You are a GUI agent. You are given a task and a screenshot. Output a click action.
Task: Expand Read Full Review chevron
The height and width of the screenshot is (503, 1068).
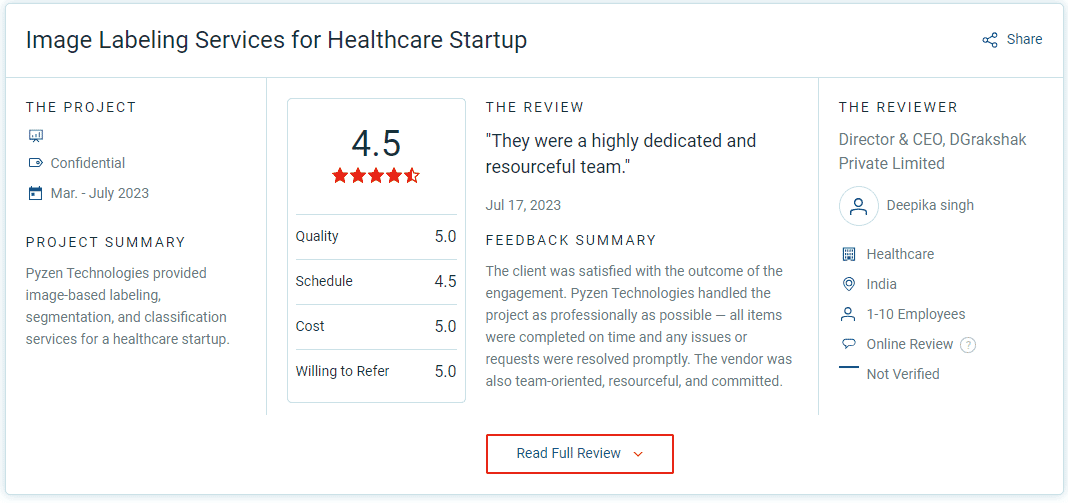click(x=638, y=454)
